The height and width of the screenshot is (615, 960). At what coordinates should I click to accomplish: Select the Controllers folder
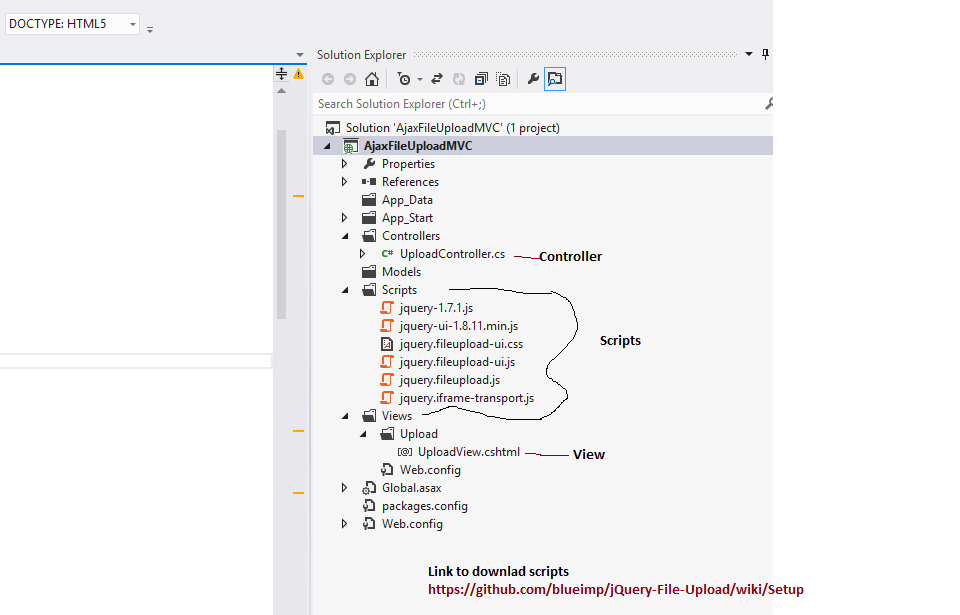pyautogui.click(x=411, y=236)
